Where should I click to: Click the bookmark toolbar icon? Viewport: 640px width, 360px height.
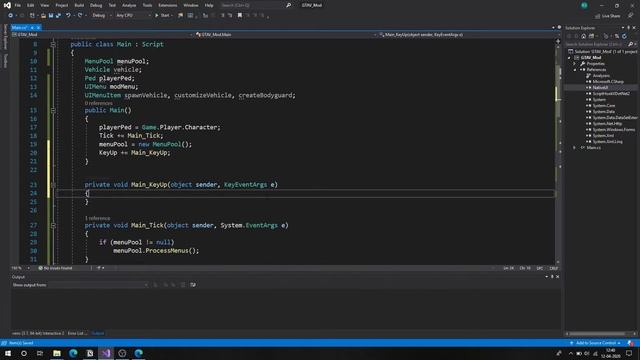point(240,16)
